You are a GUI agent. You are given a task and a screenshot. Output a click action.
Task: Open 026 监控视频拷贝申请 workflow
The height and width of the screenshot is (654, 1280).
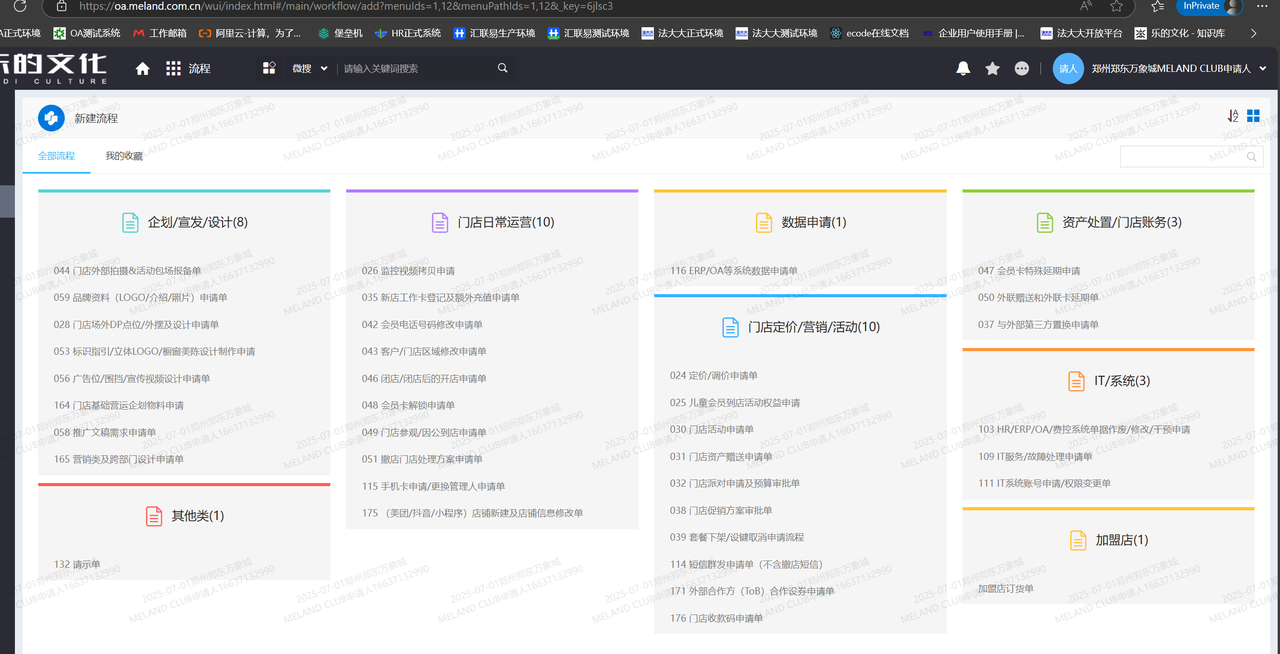408,271
